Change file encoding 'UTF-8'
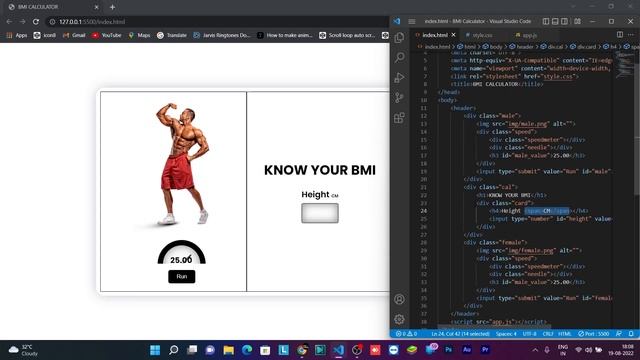This screenshot has width=640, height=360. pyautogui.click(x=529, y=334)
